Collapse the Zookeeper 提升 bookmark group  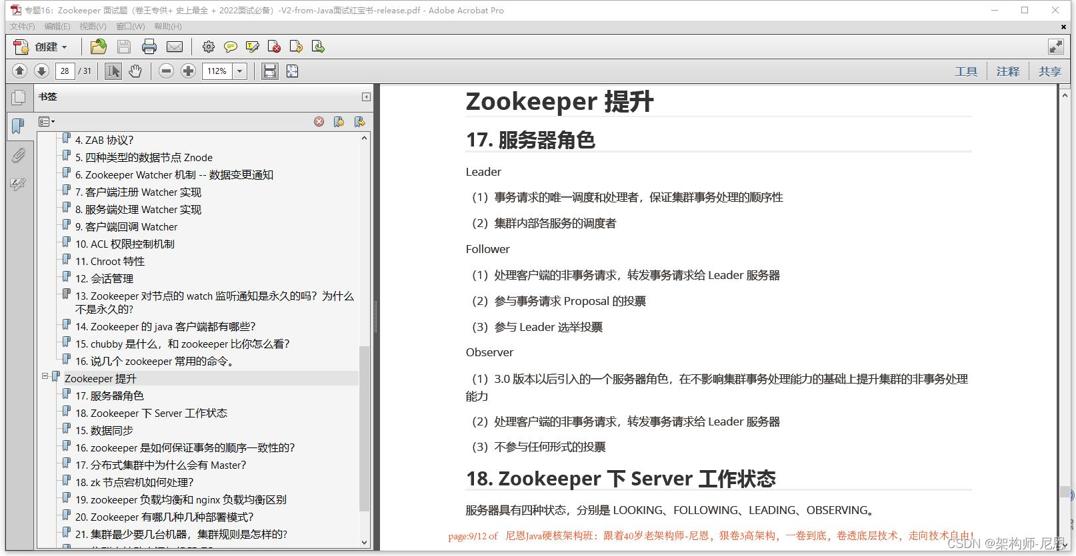pyautogui.click(x=45, y=376)
